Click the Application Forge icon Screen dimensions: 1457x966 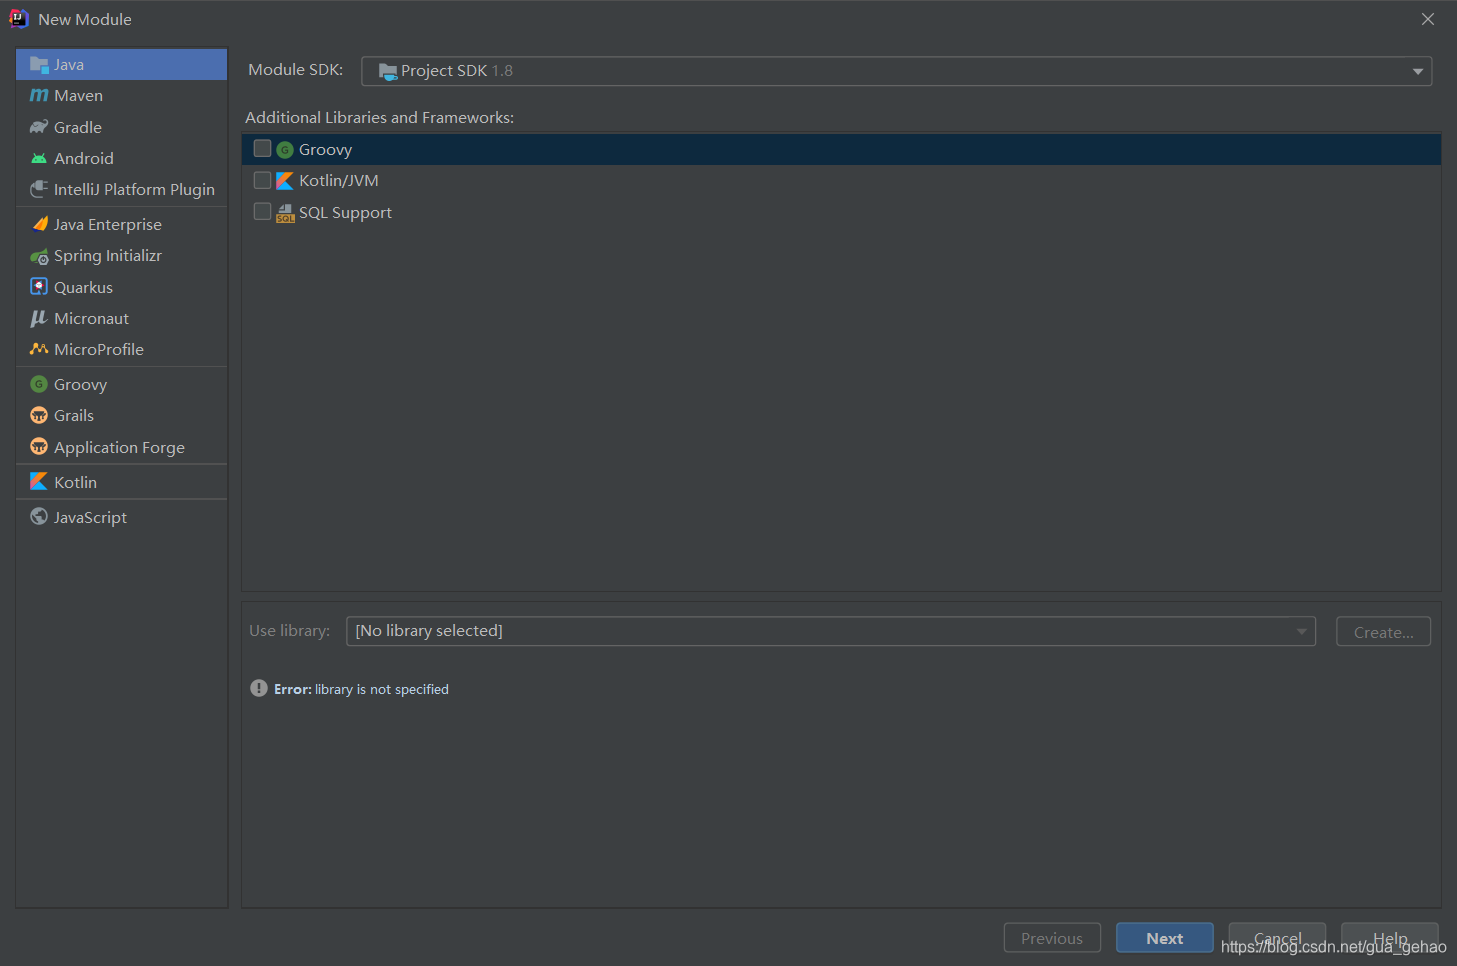(39, 447)
